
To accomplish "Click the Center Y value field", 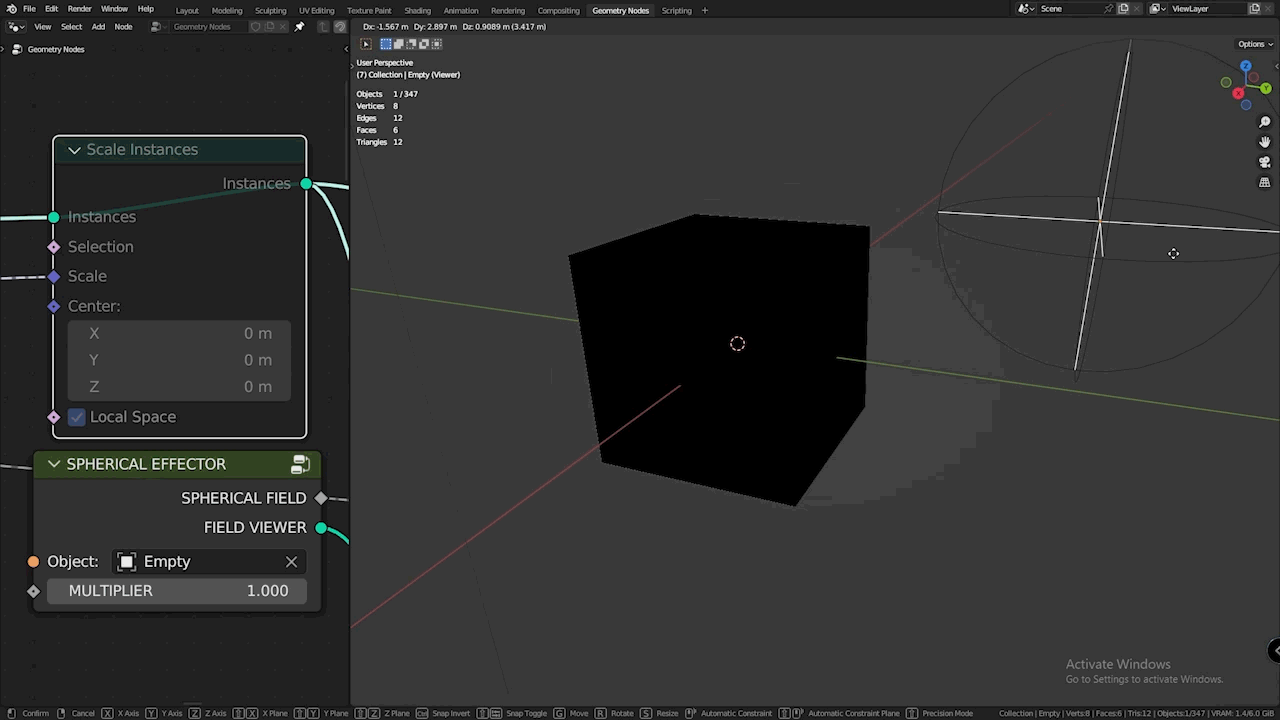I will tap(179, 360).
